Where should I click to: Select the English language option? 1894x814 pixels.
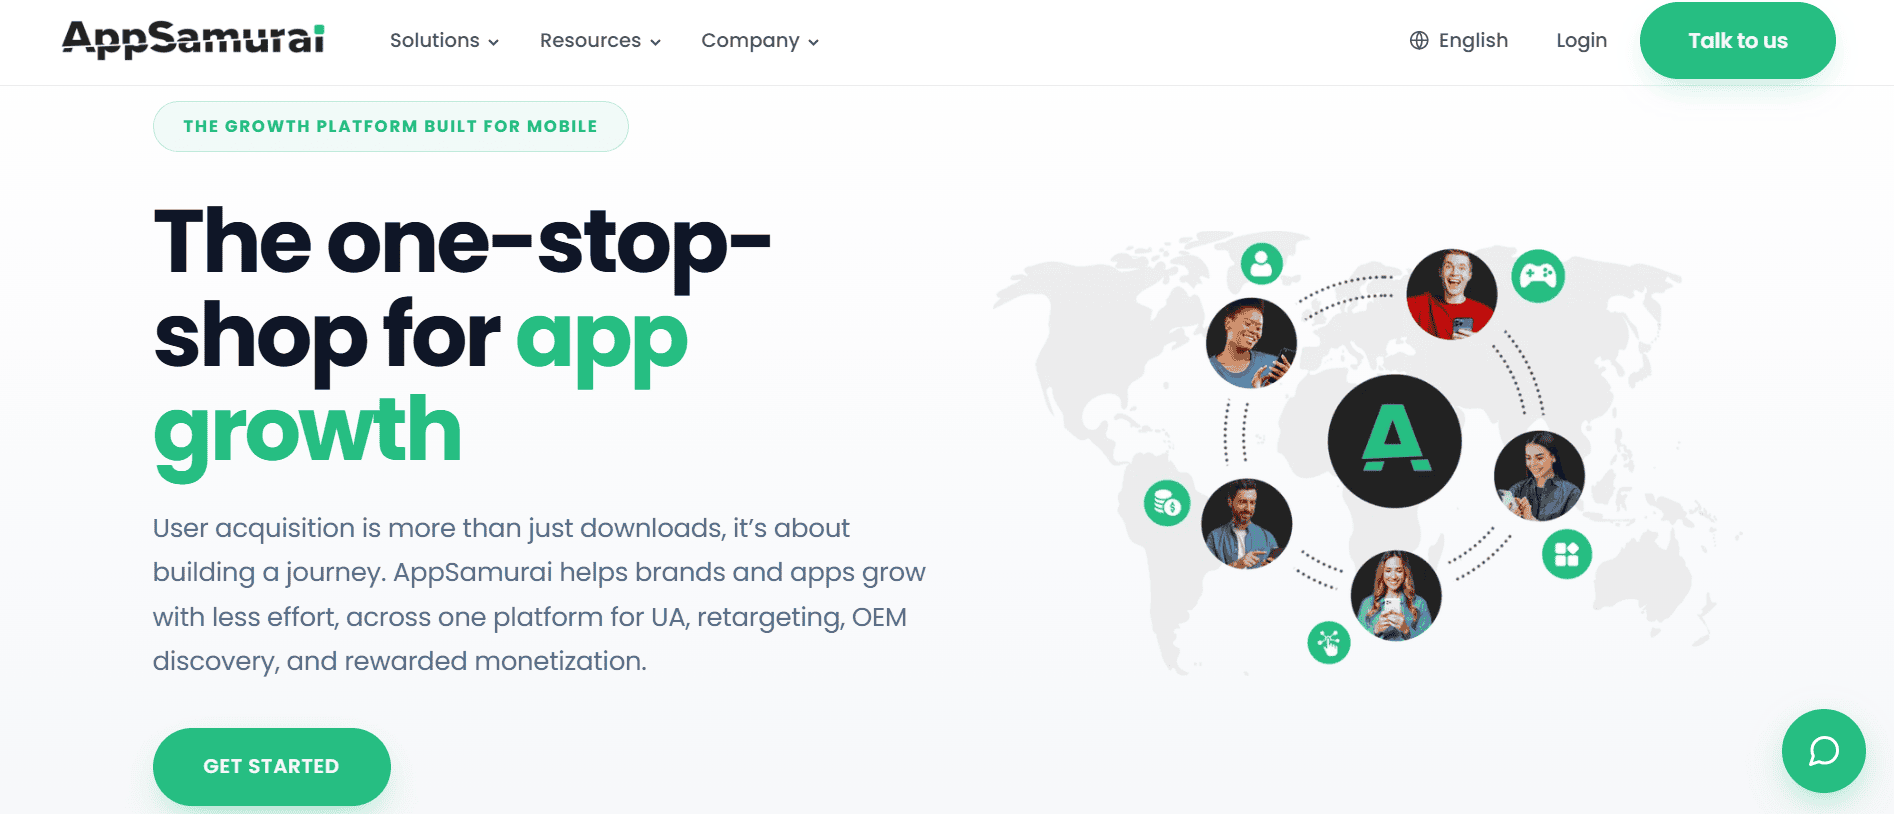(1473, 41)
